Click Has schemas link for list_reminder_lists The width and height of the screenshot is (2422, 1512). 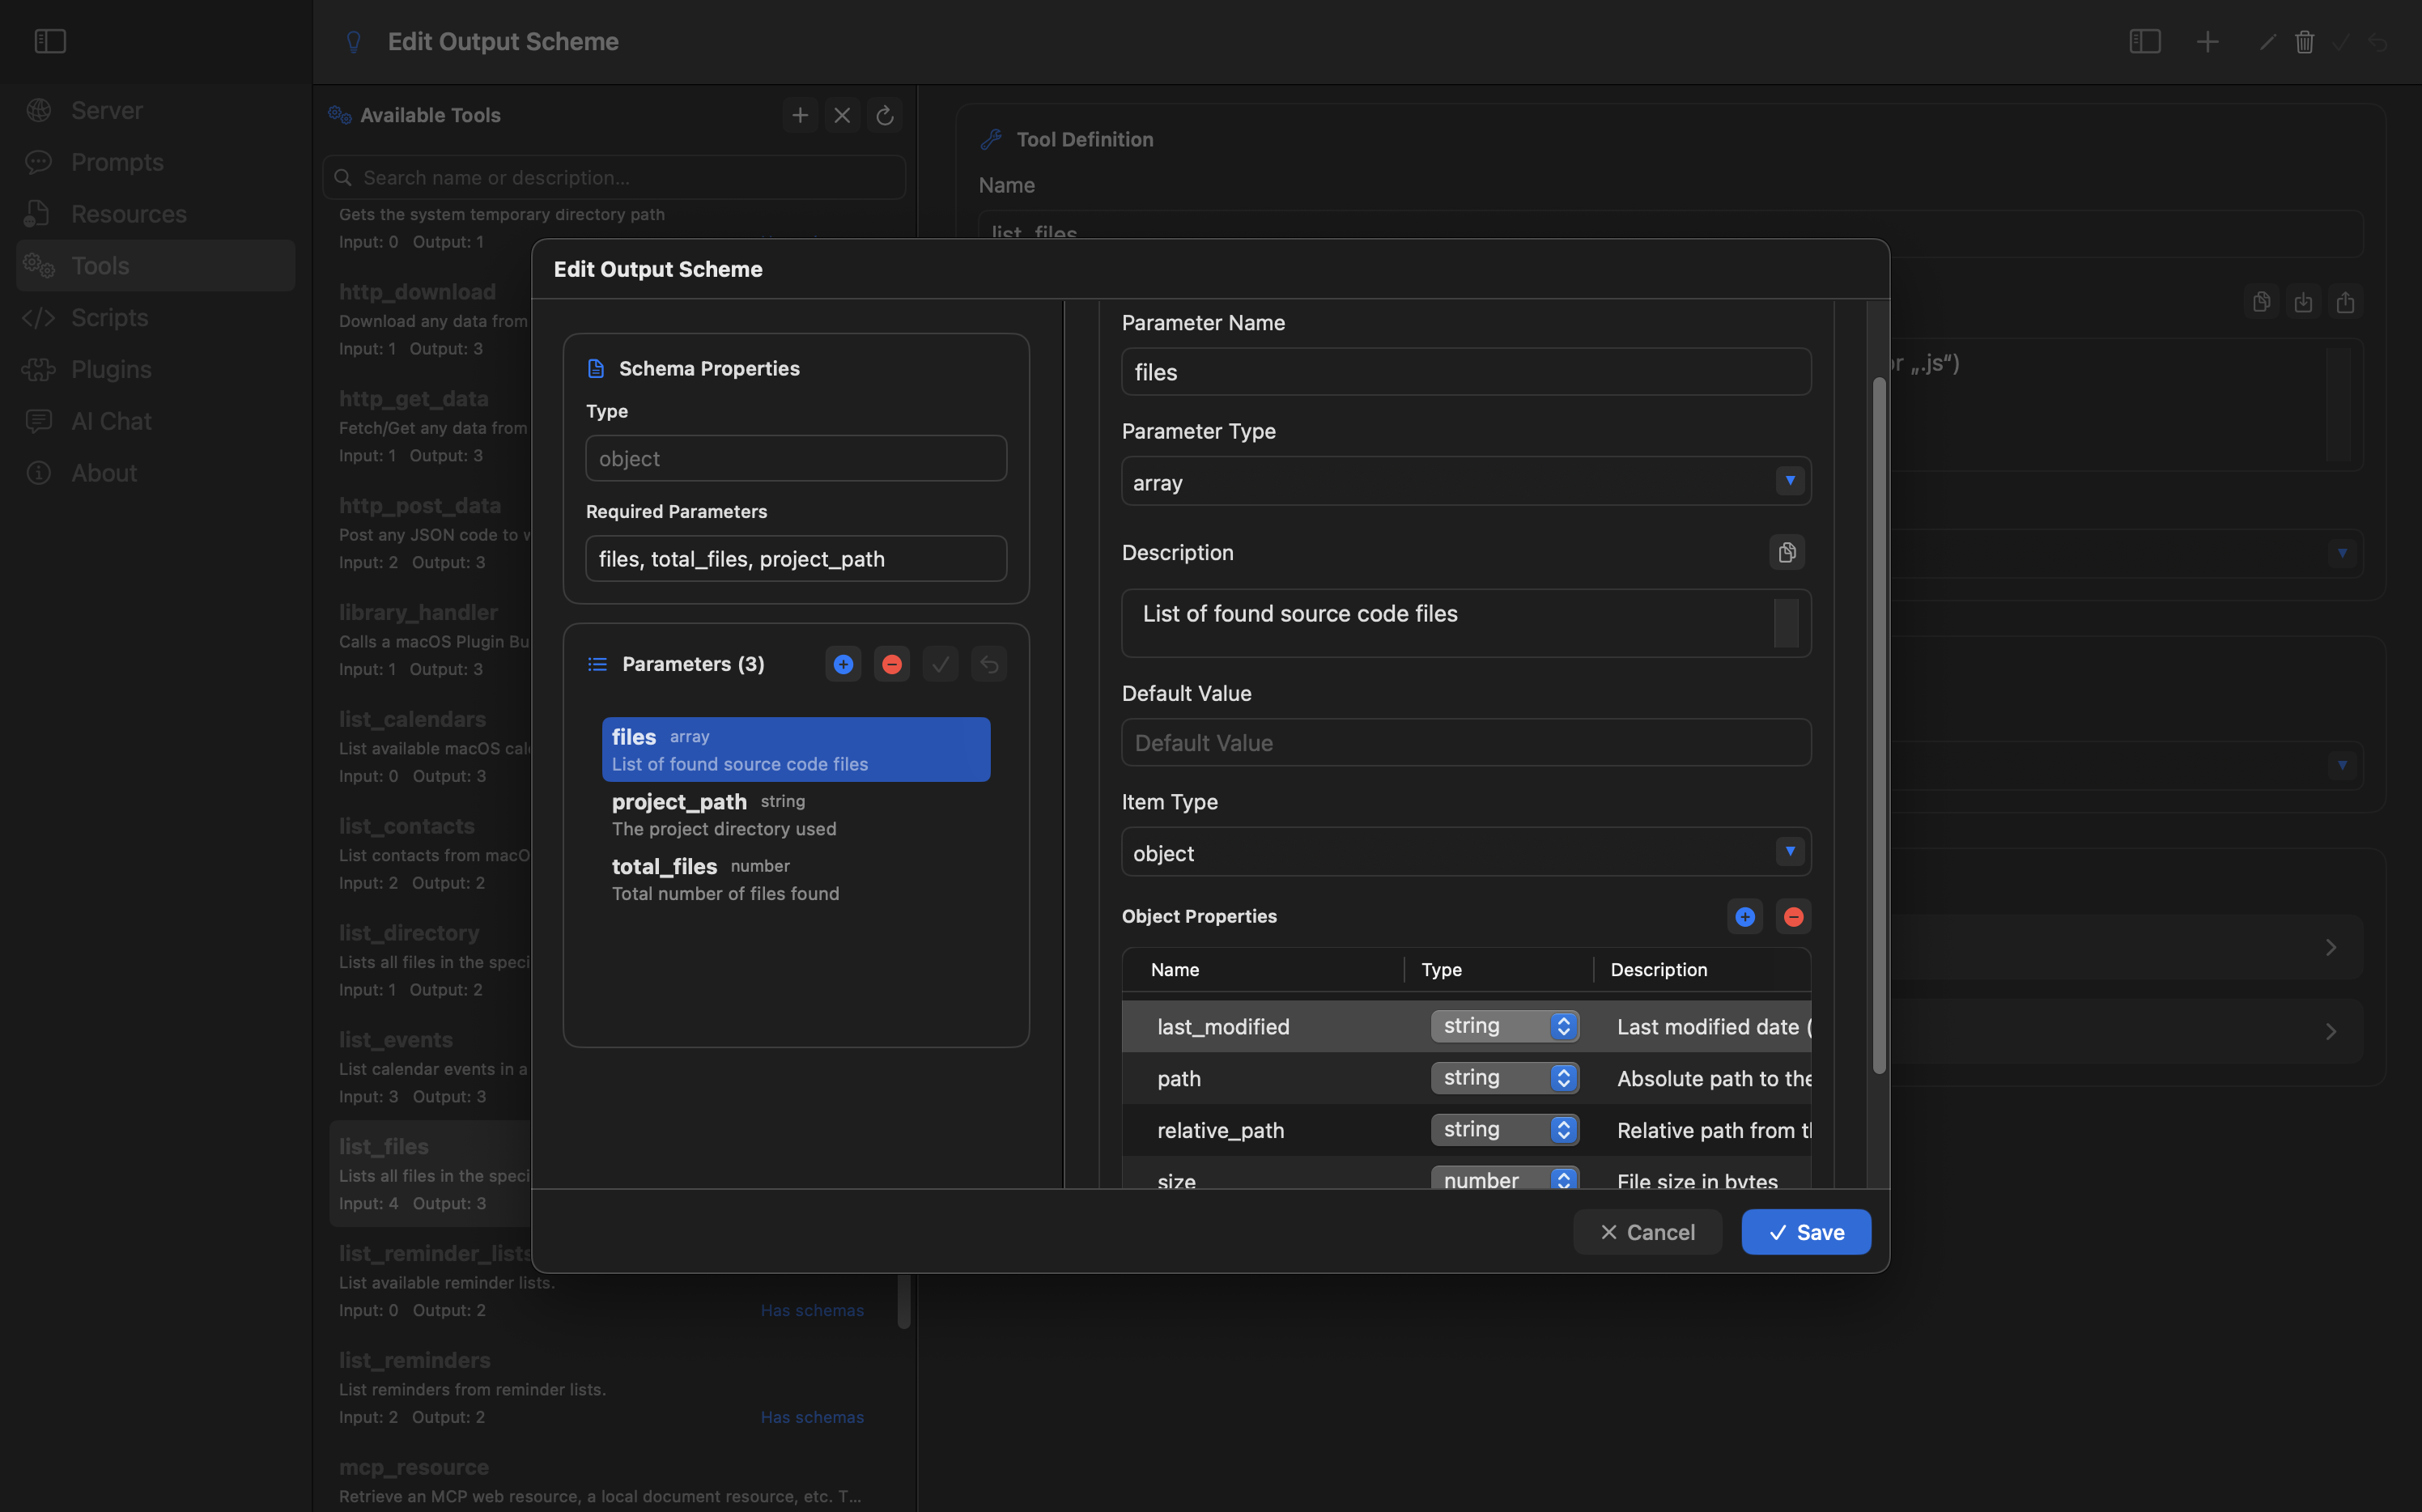(812, 1310)
